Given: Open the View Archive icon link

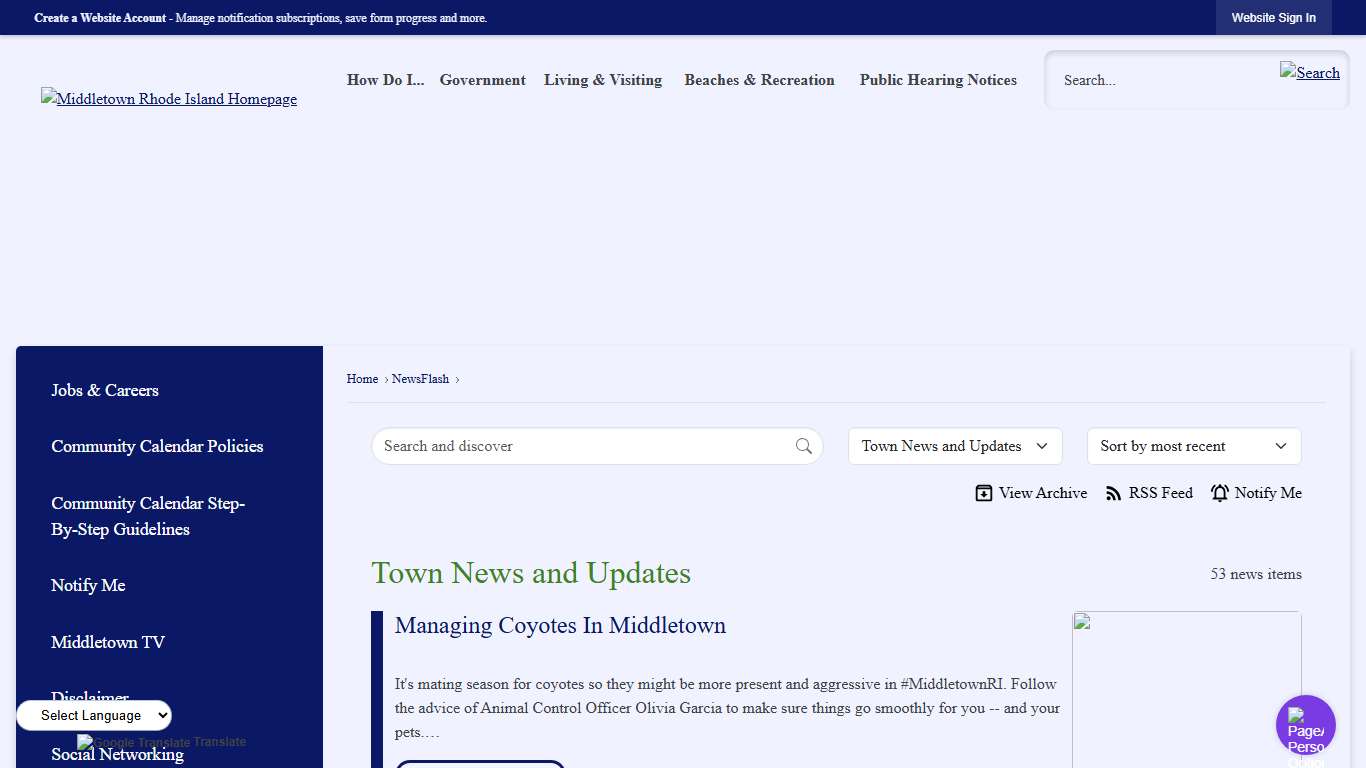Looking at the screenshot, I should coord(984,493).
